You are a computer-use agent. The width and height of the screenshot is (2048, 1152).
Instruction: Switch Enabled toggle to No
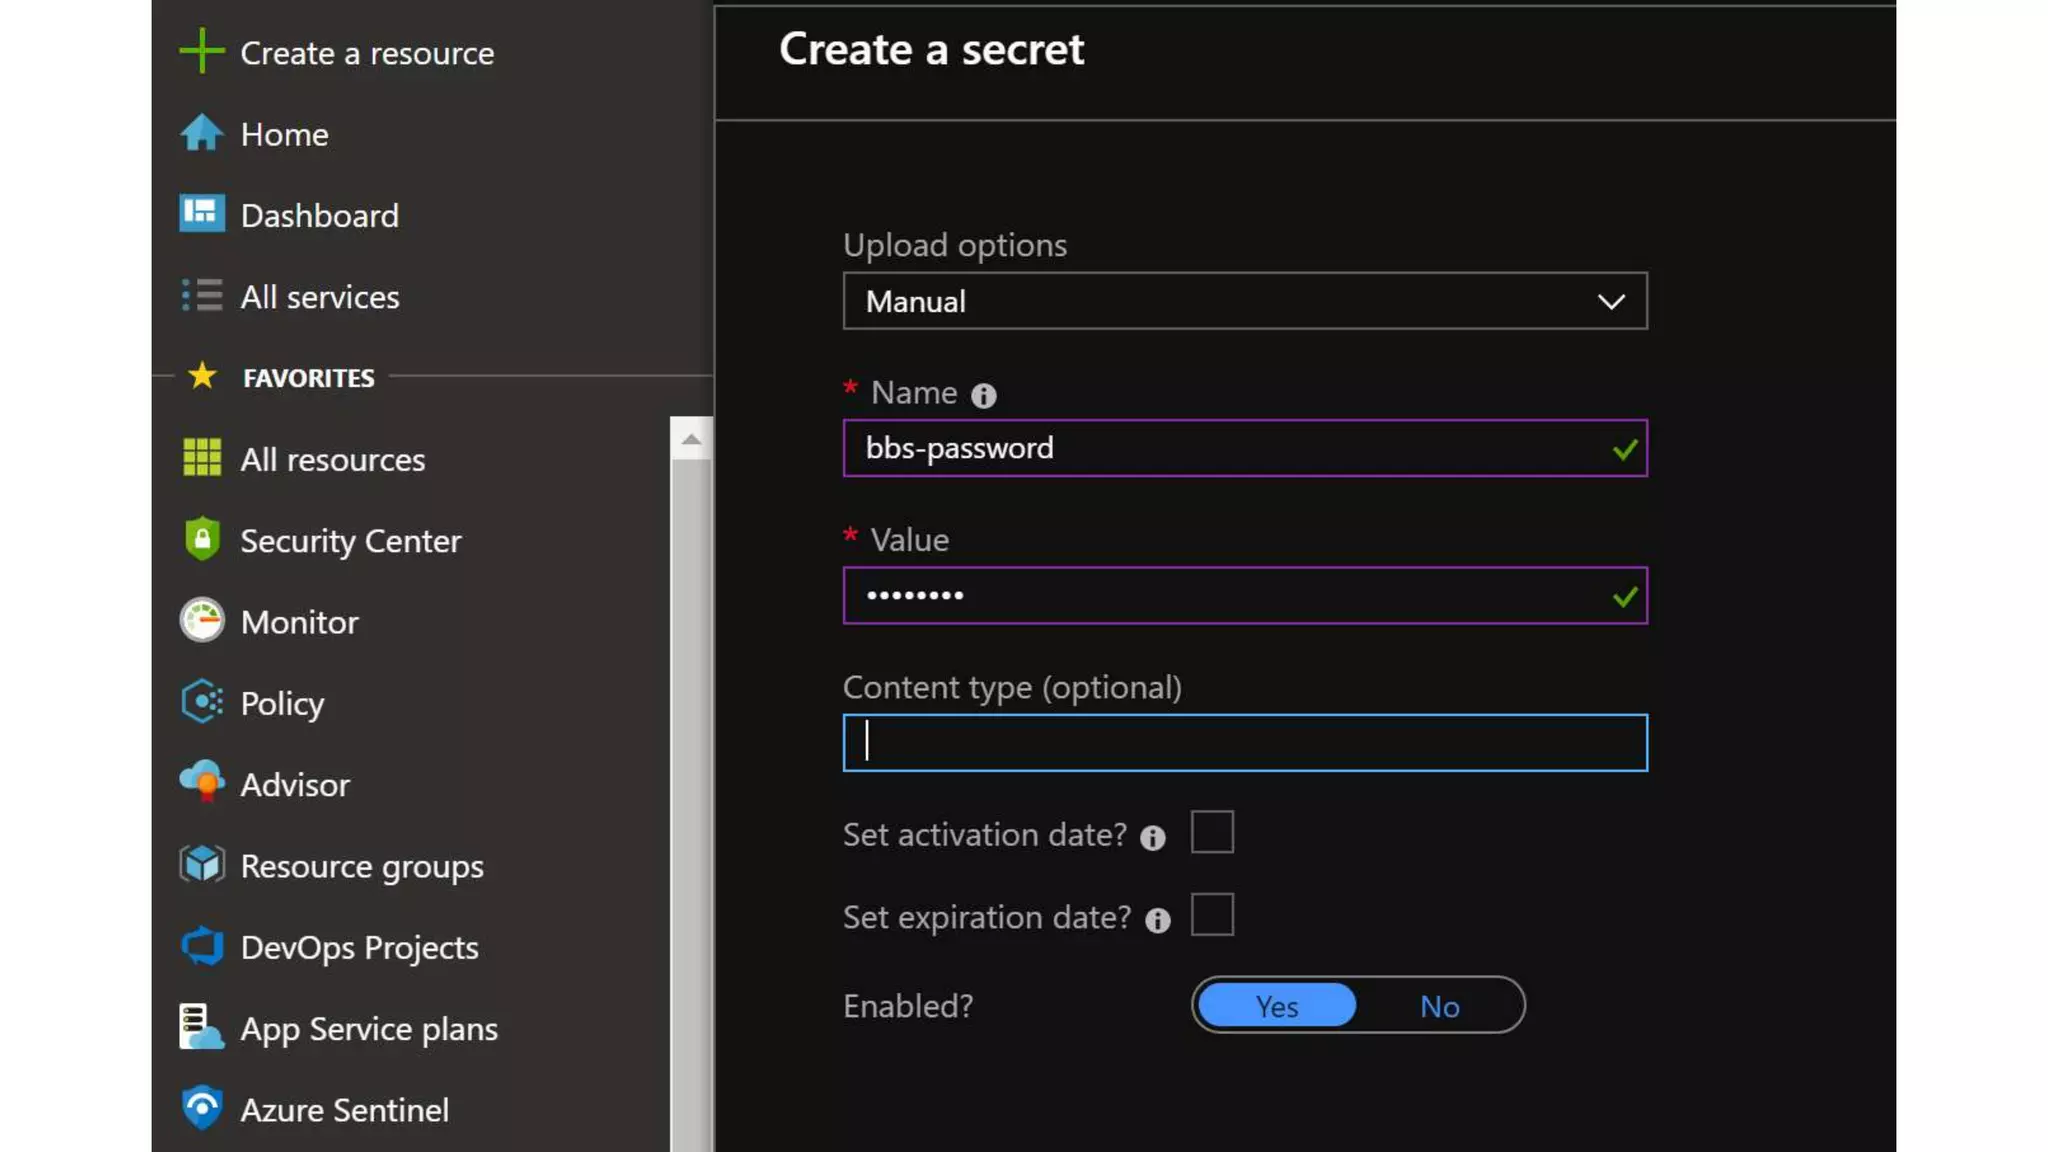(x=1438, y=1006)
